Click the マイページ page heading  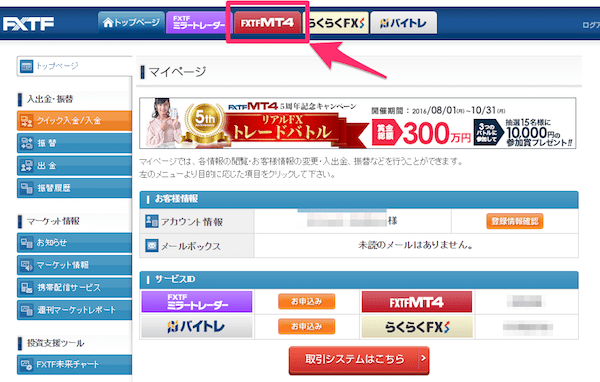[x=177, y=72]
